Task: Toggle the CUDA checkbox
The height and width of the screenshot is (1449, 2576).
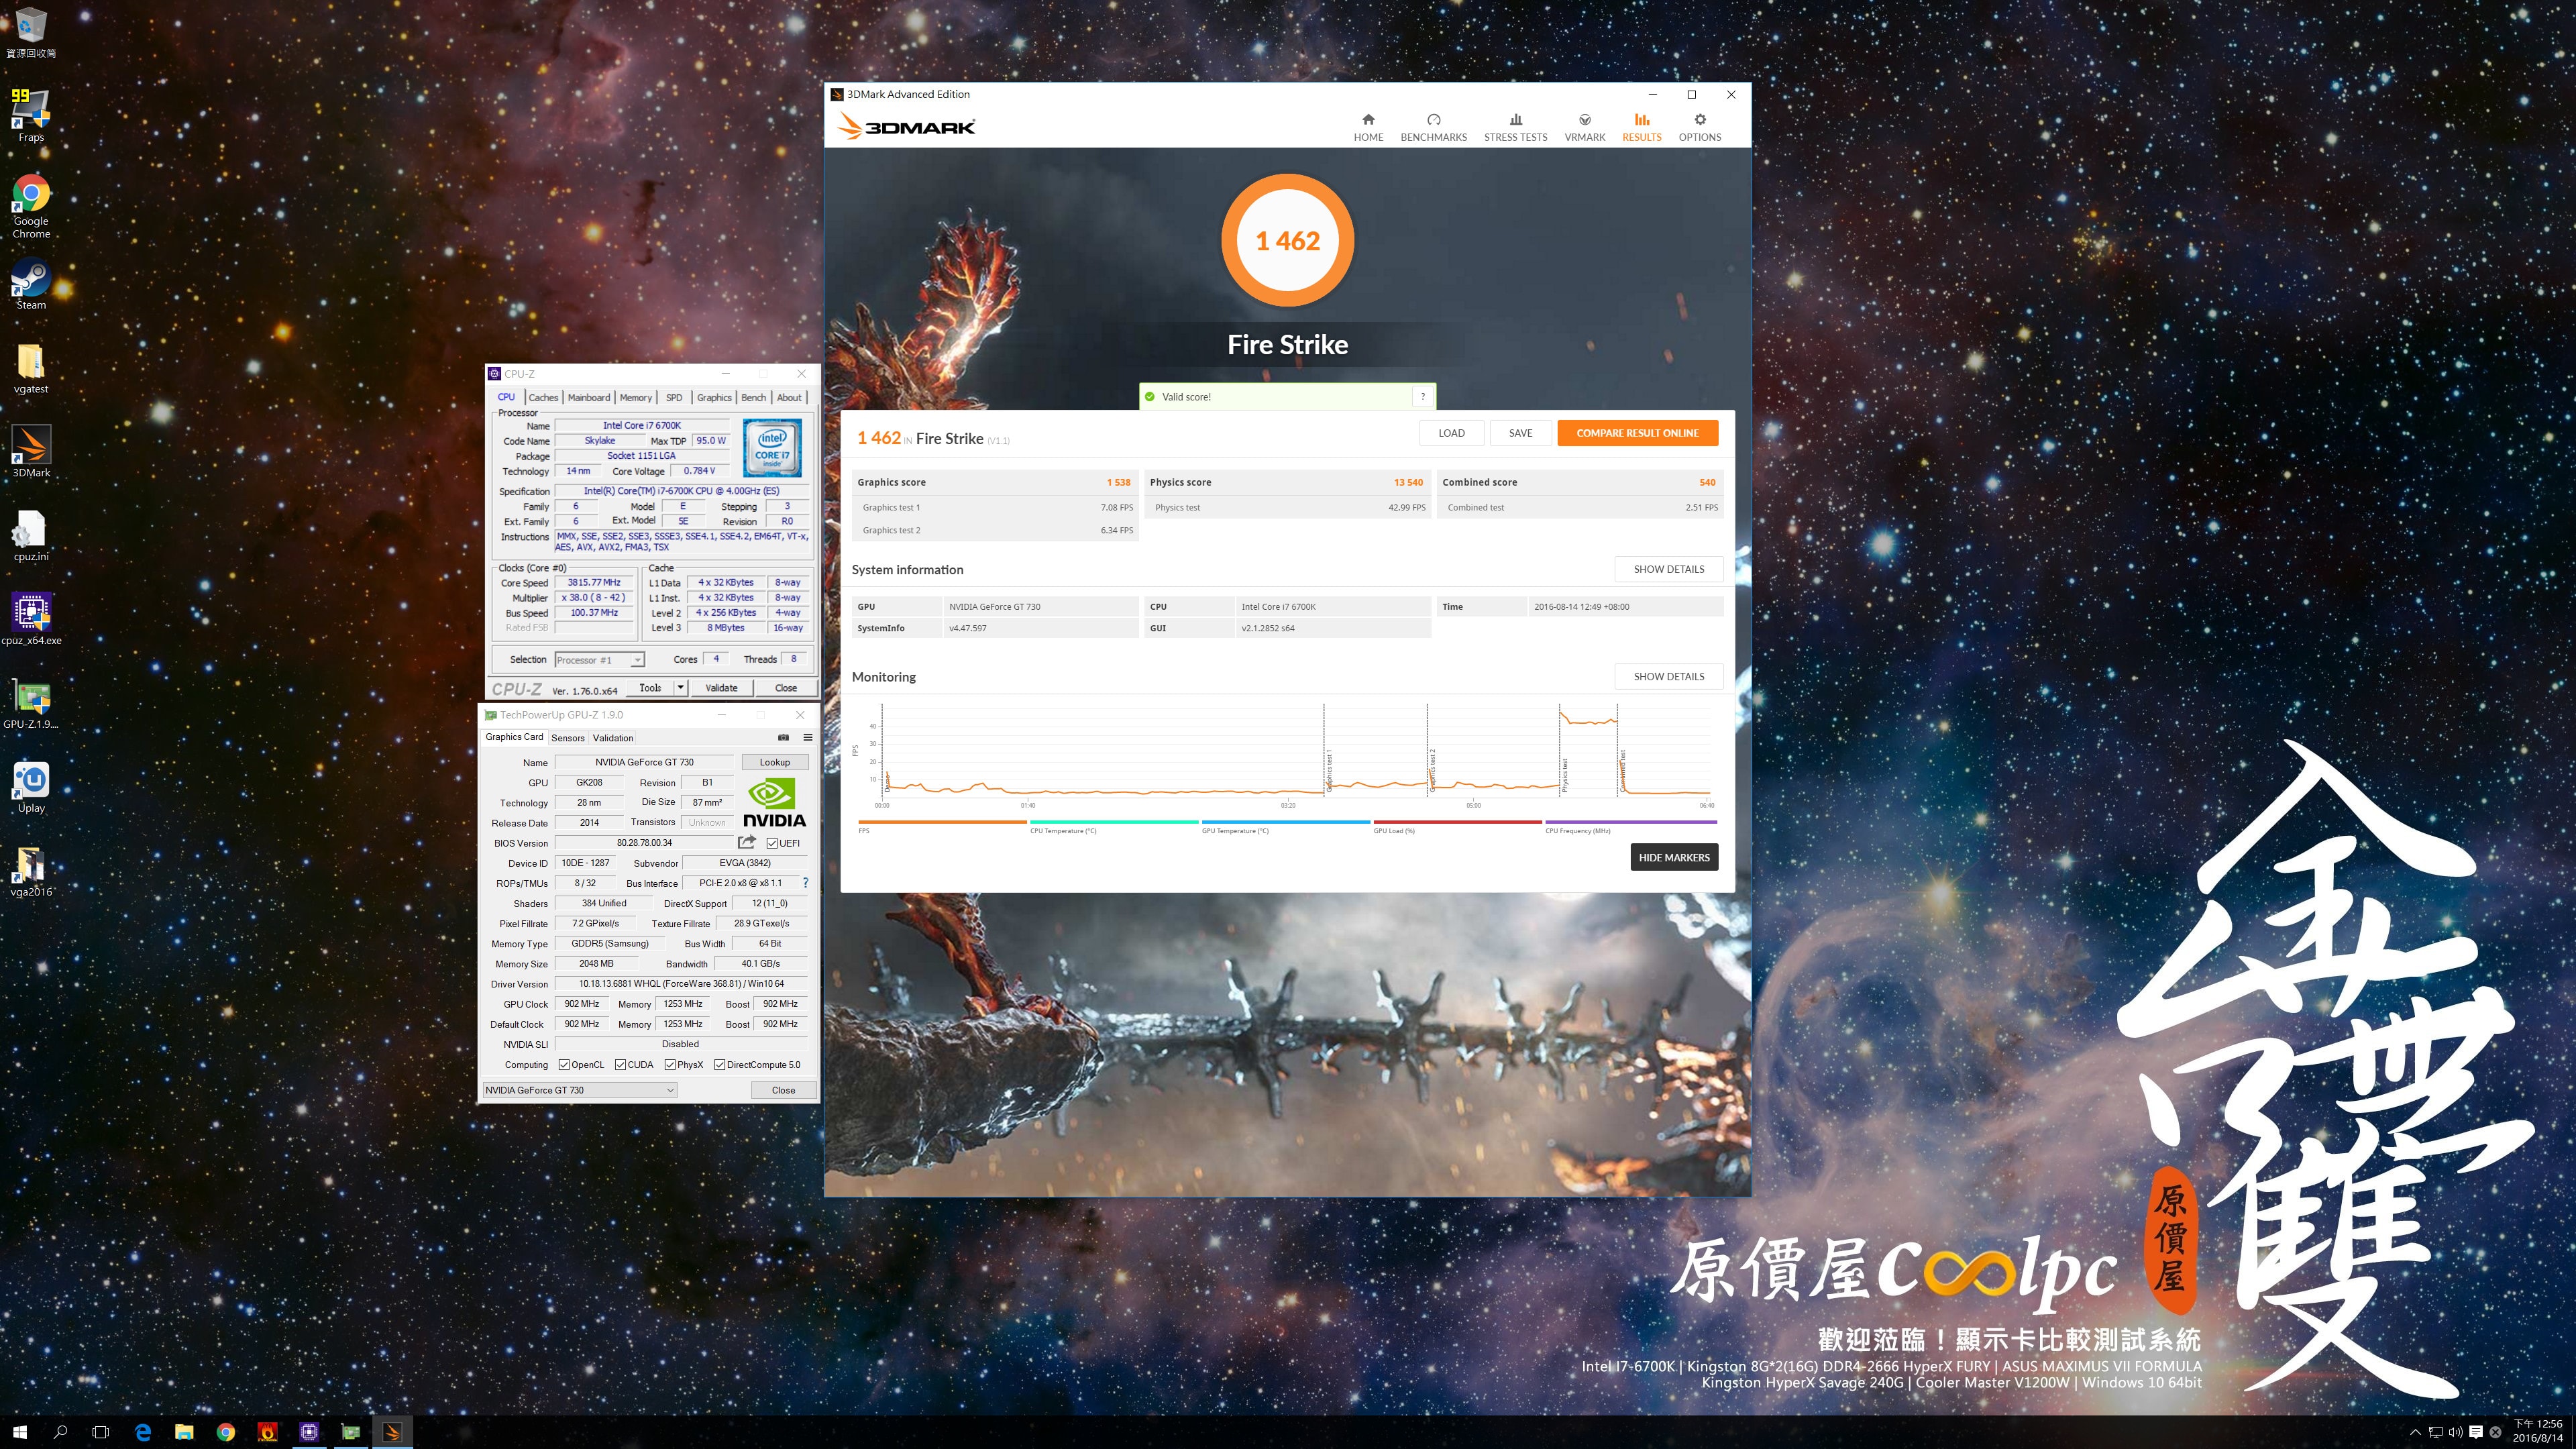Action: pos(620,1064)
